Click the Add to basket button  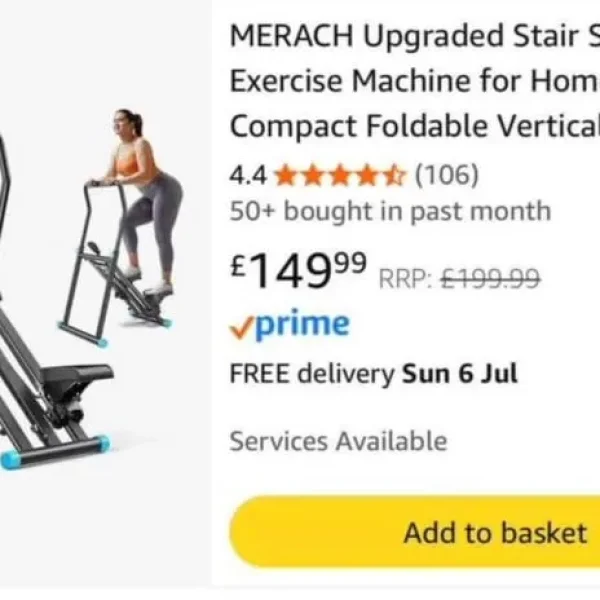[x=415, y=532]
